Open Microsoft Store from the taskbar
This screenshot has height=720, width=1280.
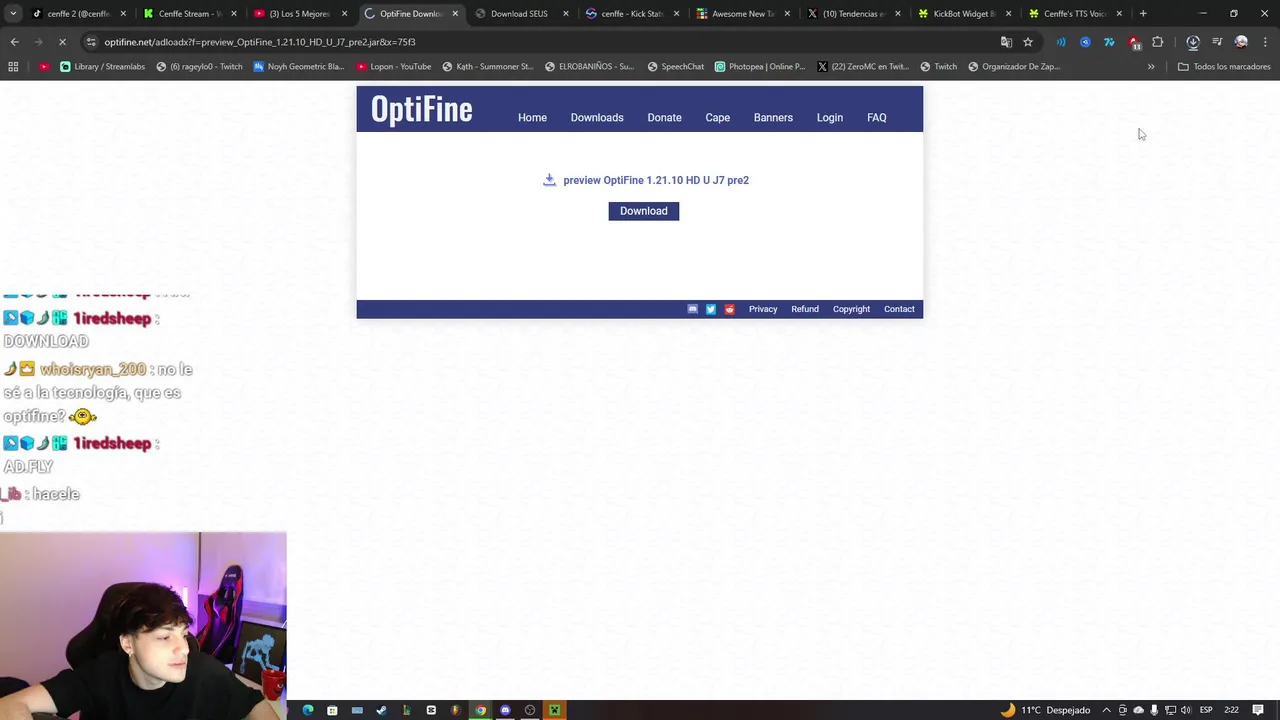[332, 710]
